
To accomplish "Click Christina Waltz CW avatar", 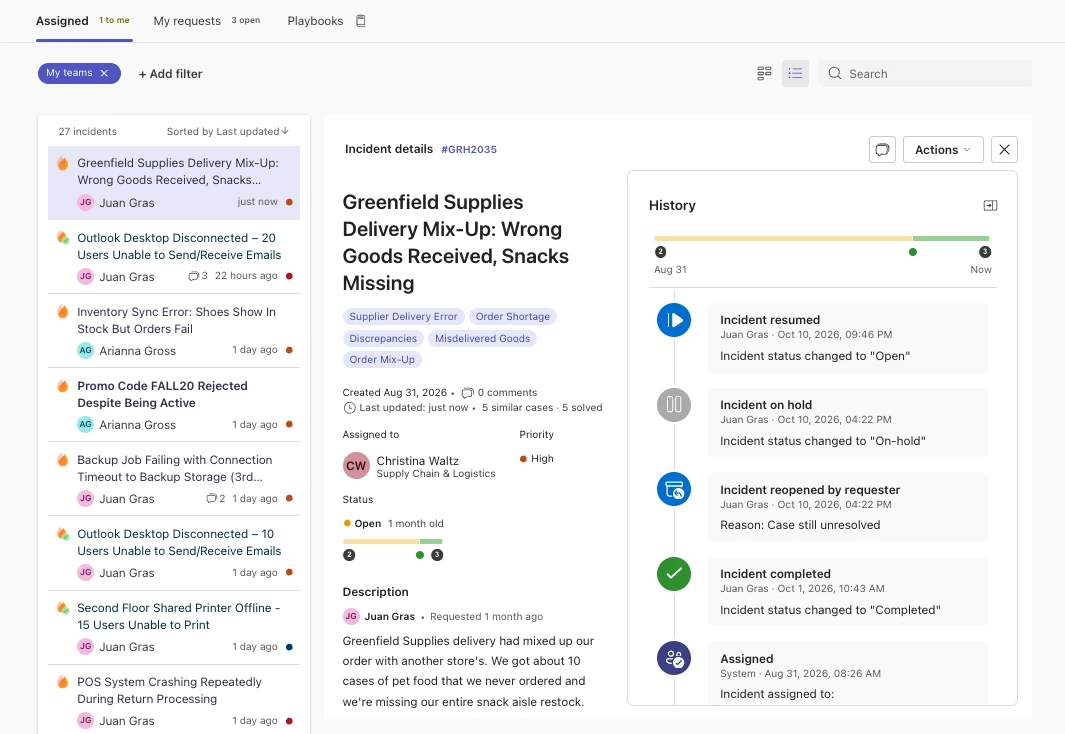I will pyautogui.click(x=356, y=466).
